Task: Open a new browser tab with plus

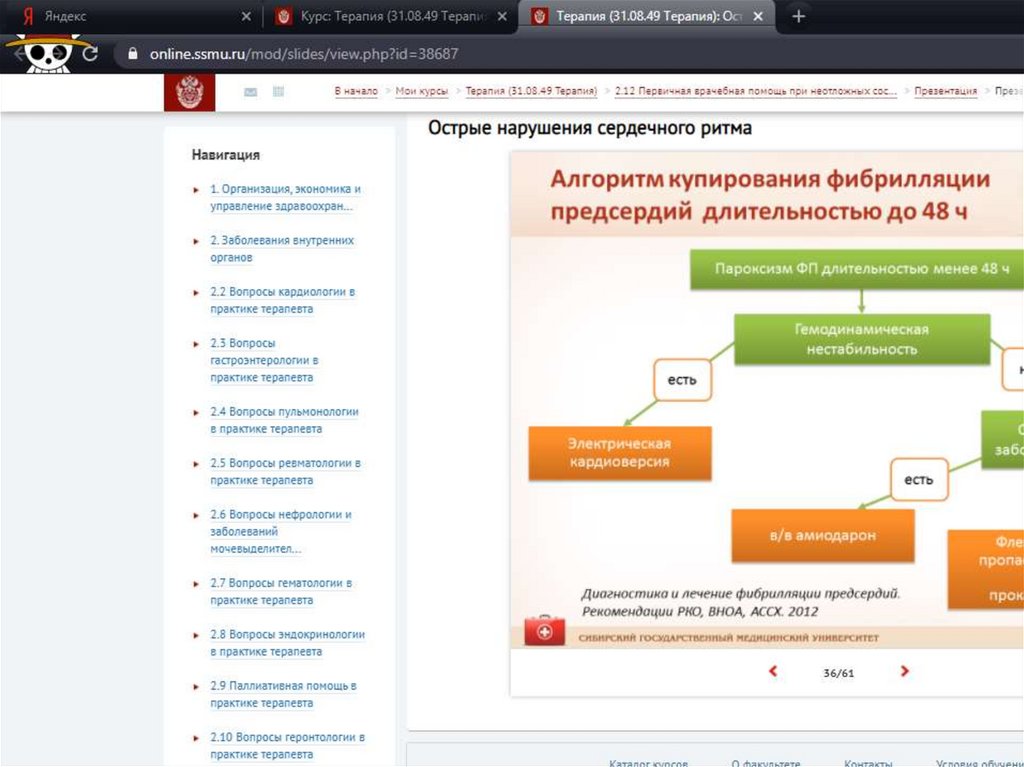Action: (x=798, y=16)
